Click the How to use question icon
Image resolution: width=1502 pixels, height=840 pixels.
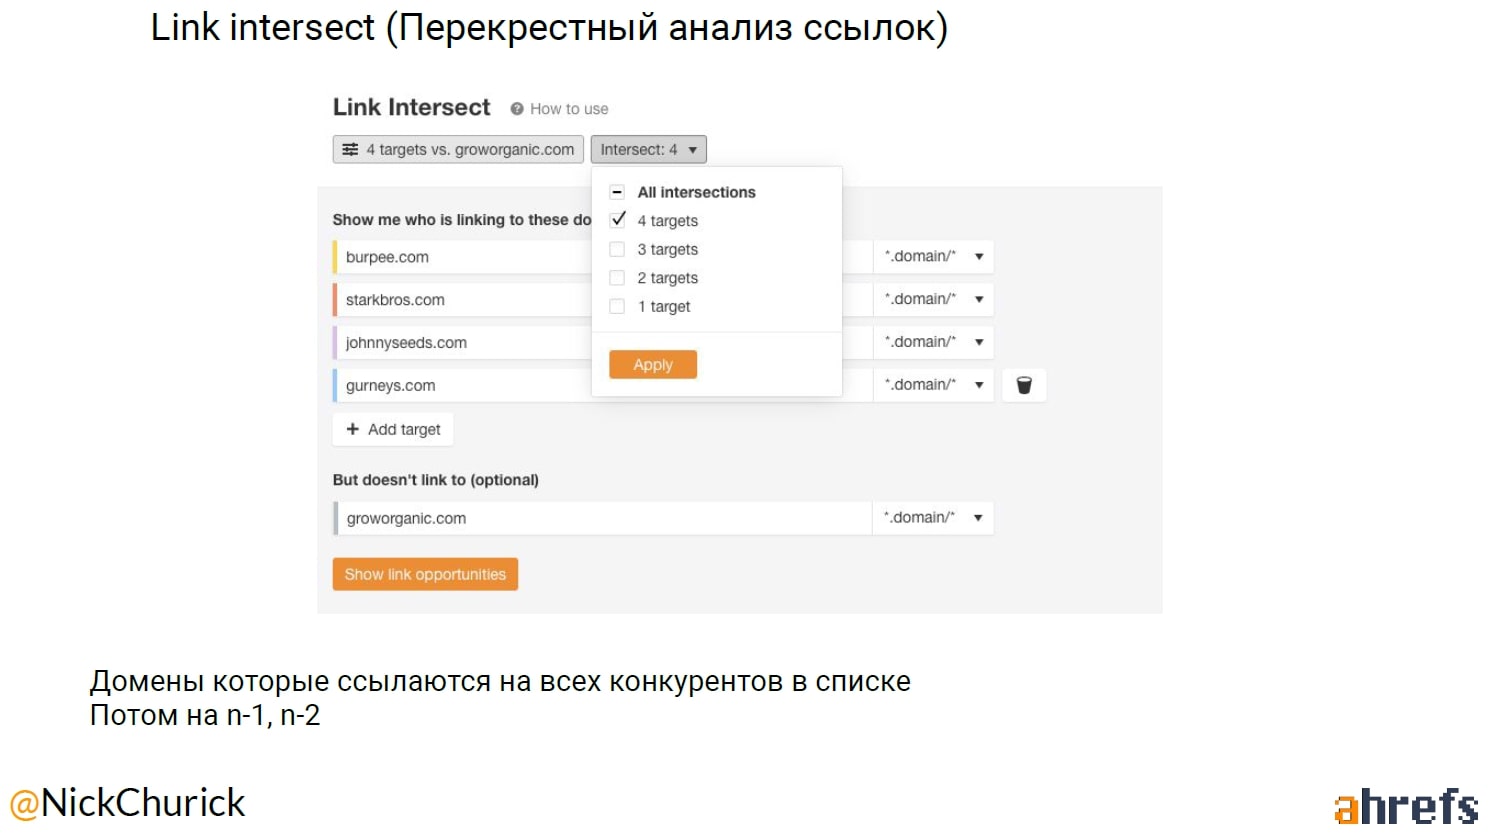517,109
